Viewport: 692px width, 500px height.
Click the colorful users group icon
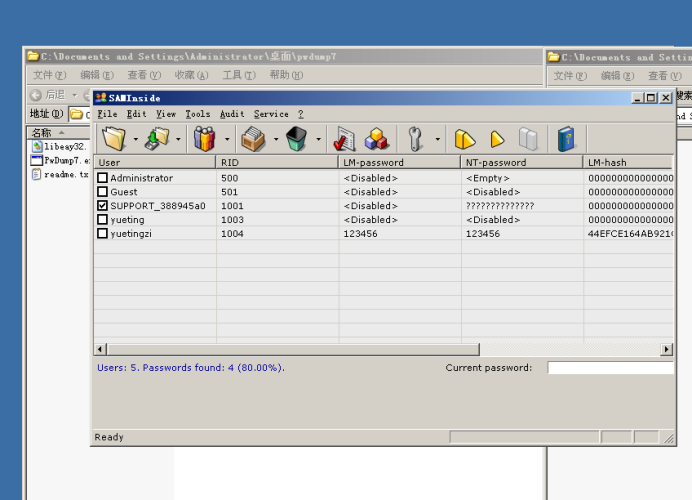[x=204, y=139]
